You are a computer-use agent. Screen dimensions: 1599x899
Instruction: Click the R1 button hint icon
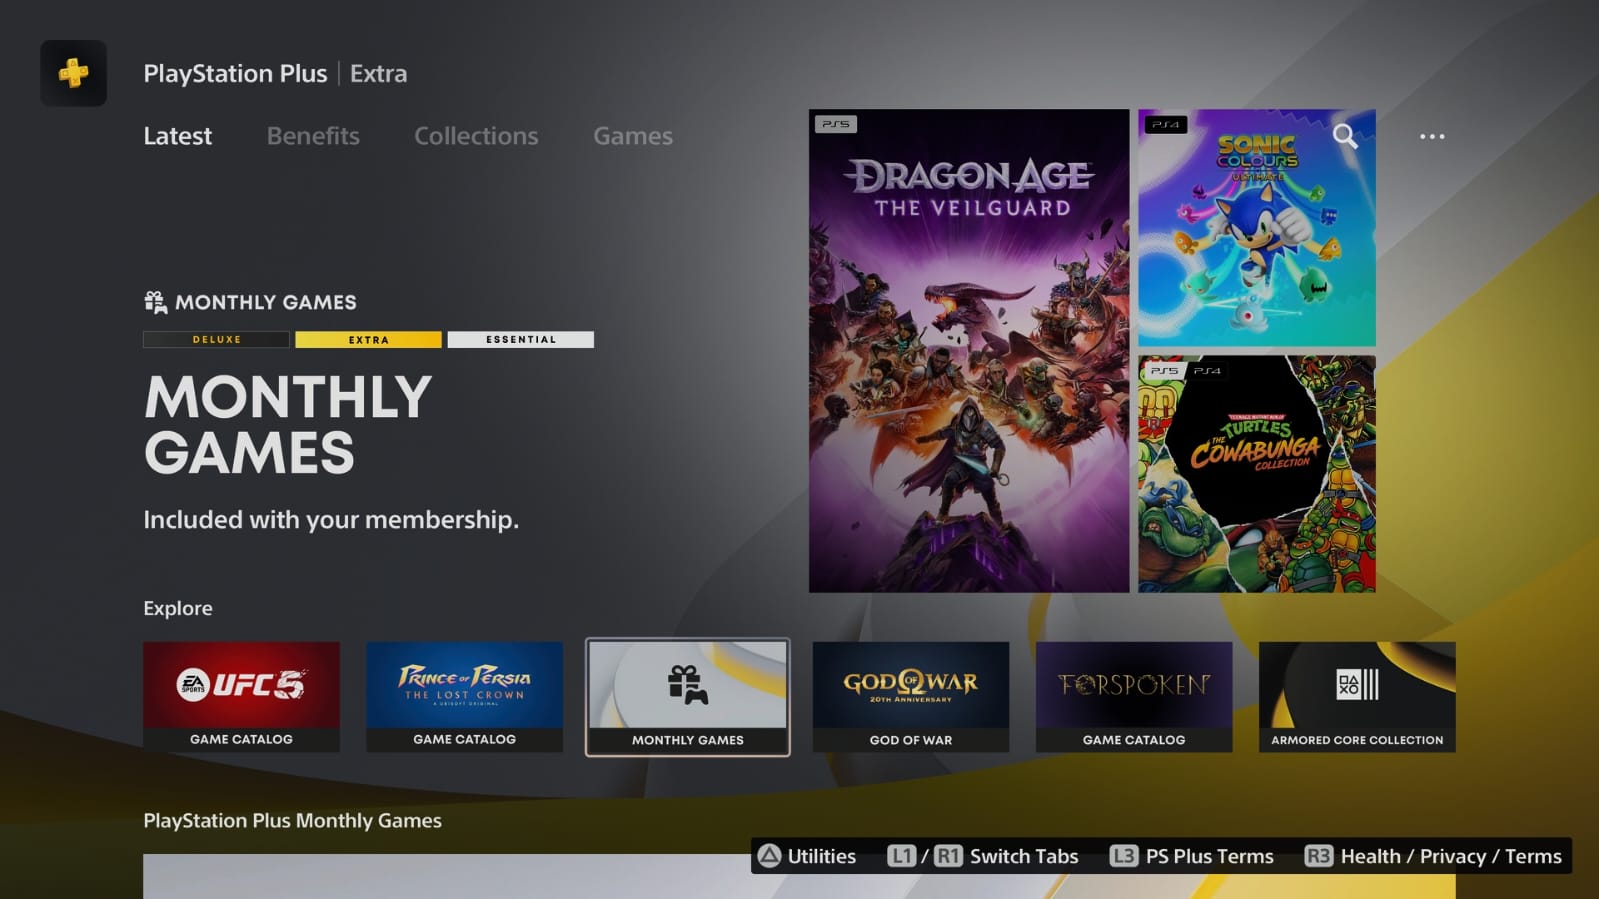tap(948, 856)
